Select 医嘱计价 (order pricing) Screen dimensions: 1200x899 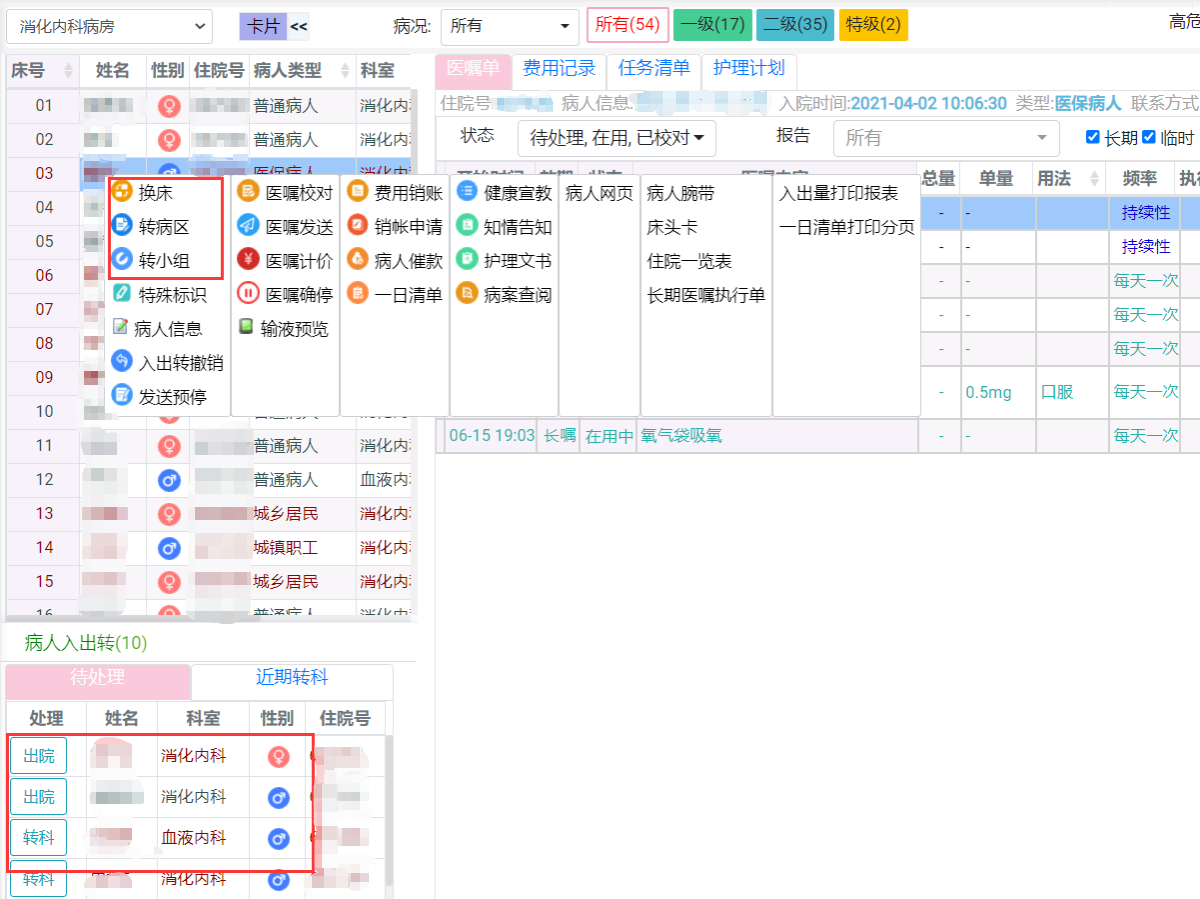(x=291, y=261)
